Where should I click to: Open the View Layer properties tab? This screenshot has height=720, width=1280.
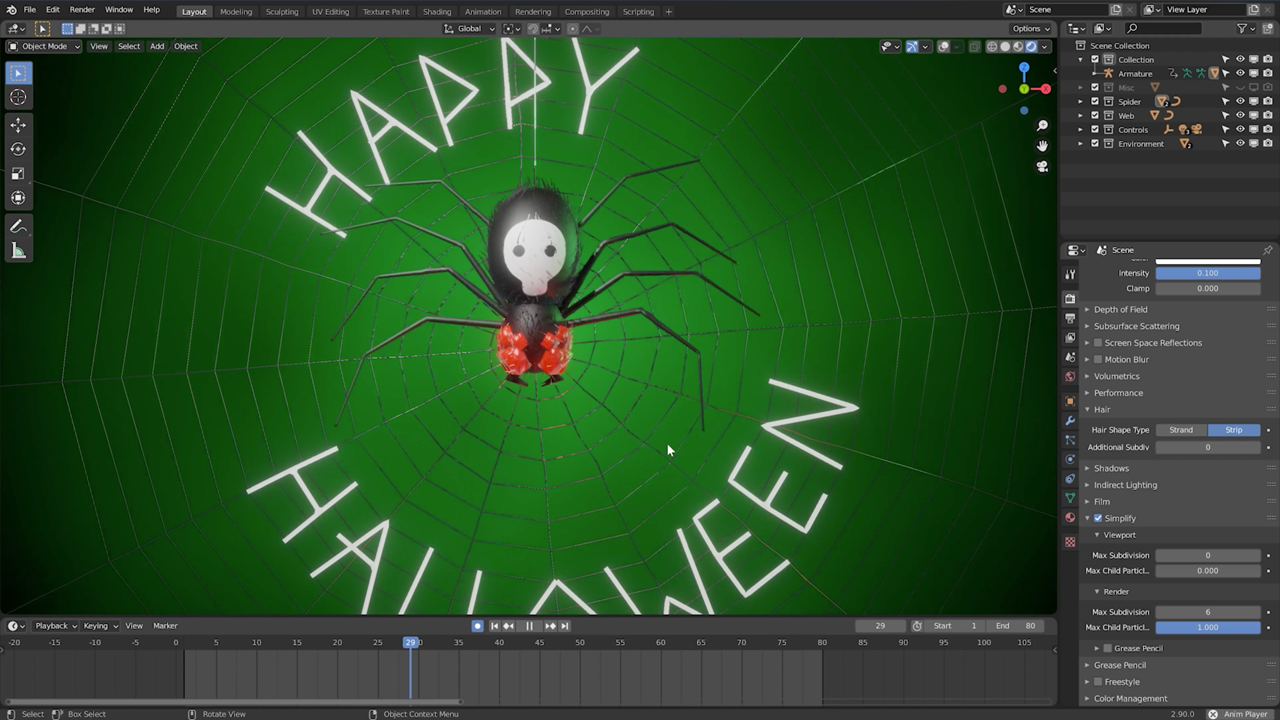[1070, 338]
